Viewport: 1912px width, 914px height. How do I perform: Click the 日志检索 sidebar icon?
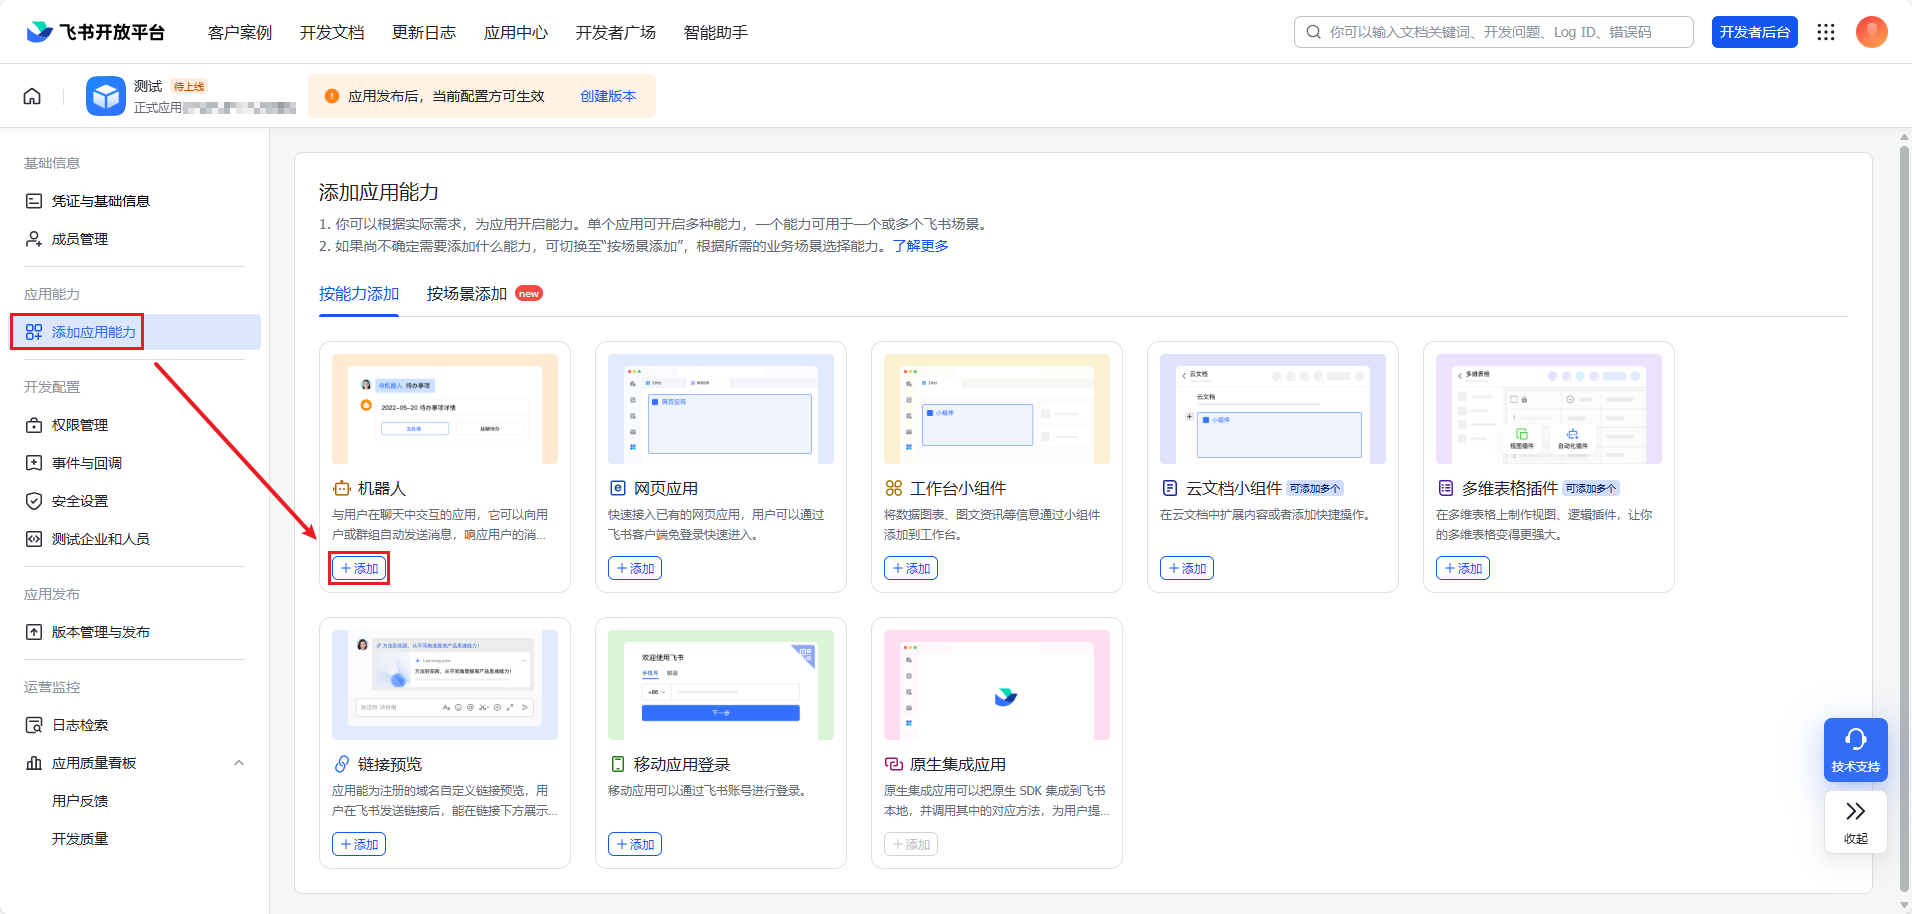point(33,724)
